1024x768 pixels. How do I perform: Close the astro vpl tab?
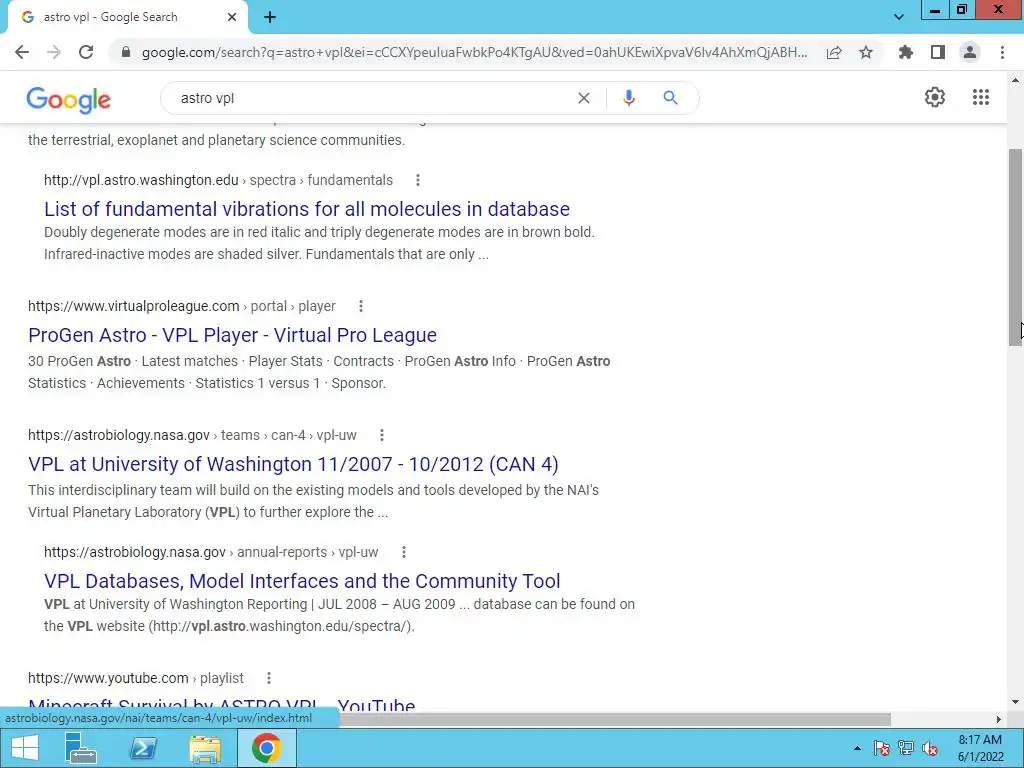pyautogui.click(x=232, y=18)
